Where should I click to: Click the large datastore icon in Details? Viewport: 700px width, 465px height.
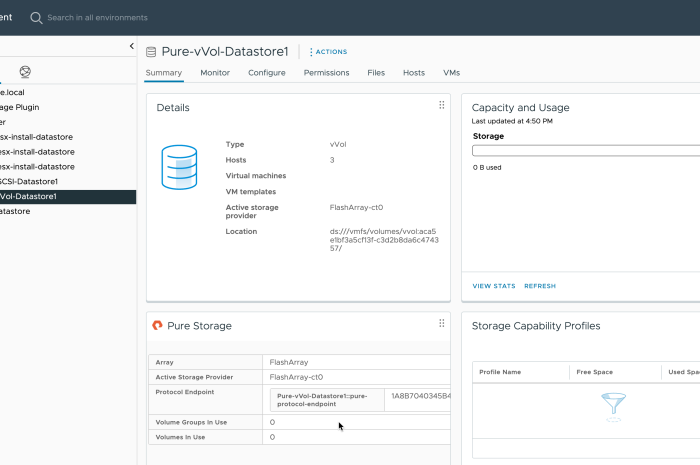tap(179, 166)
